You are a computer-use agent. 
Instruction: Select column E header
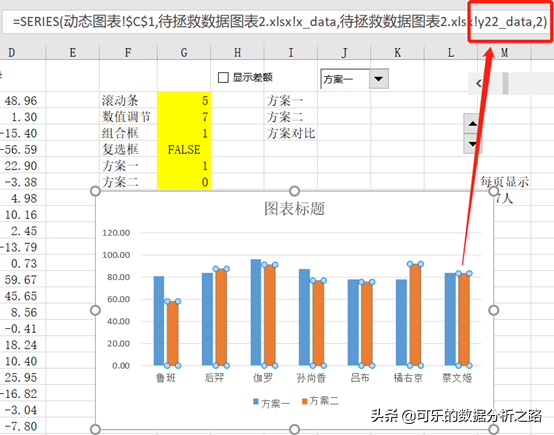[73, 53]
